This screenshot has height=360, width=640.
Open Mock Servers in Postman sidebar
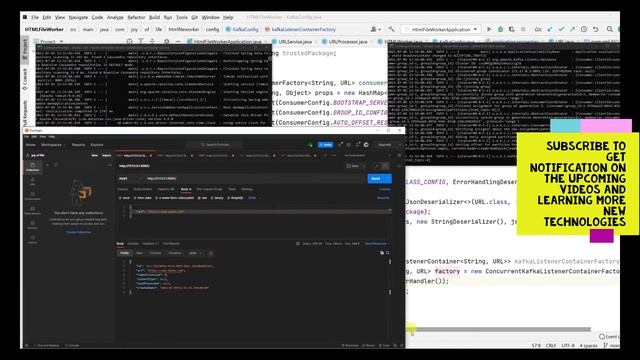click(x=32, y=211)
